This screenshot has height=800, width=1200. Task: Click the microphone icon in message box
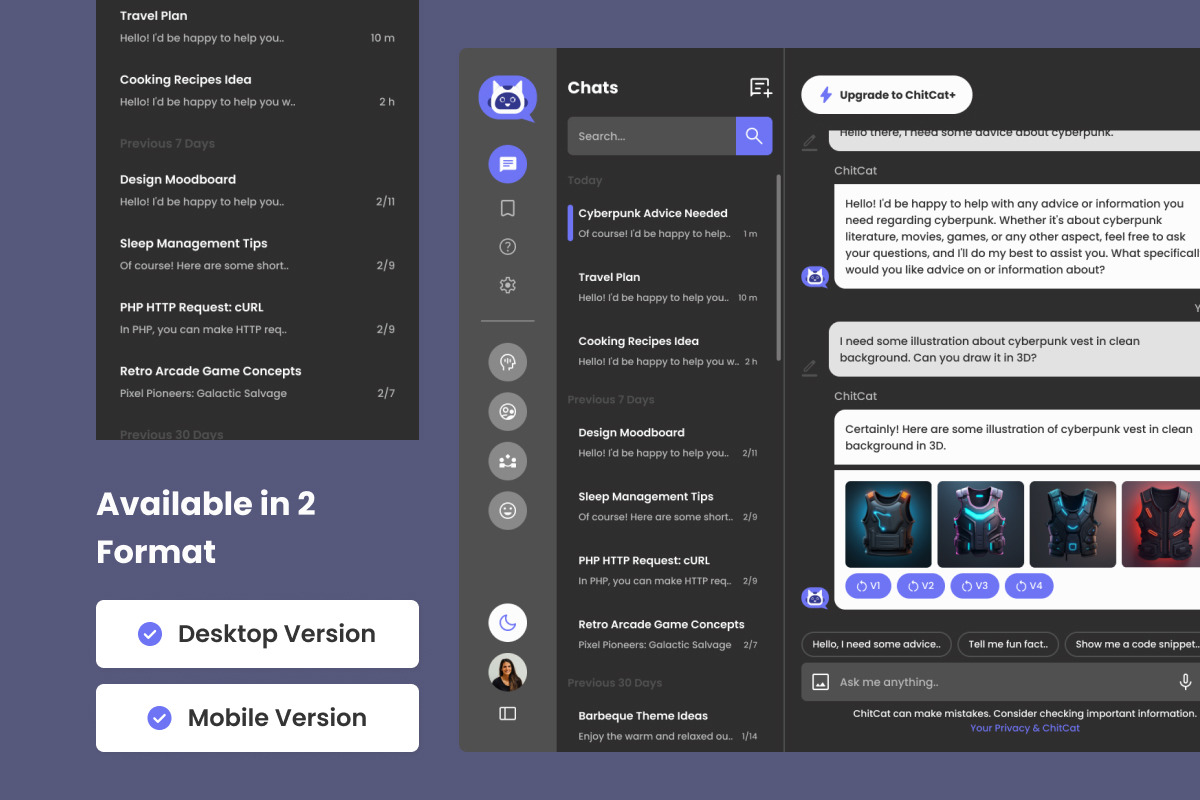click(1185, 682)
